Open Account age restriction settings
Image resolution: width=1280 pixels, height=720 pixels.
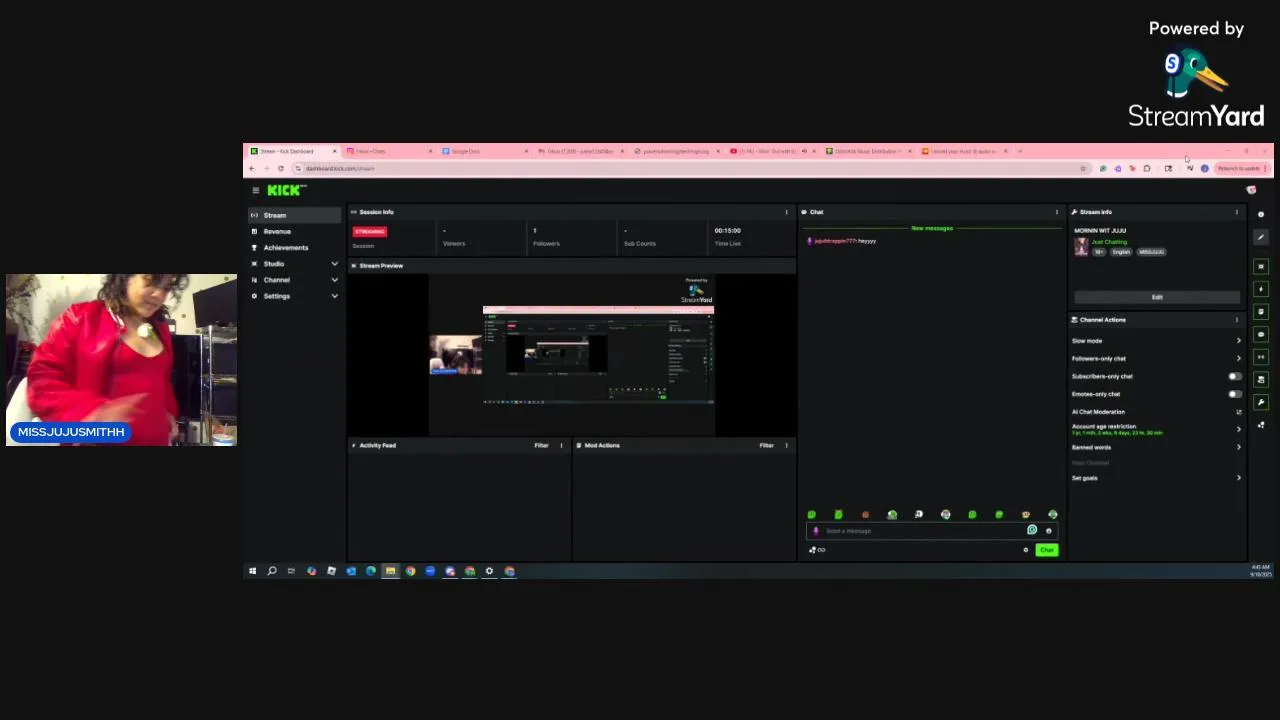(x=1156, y=429)
